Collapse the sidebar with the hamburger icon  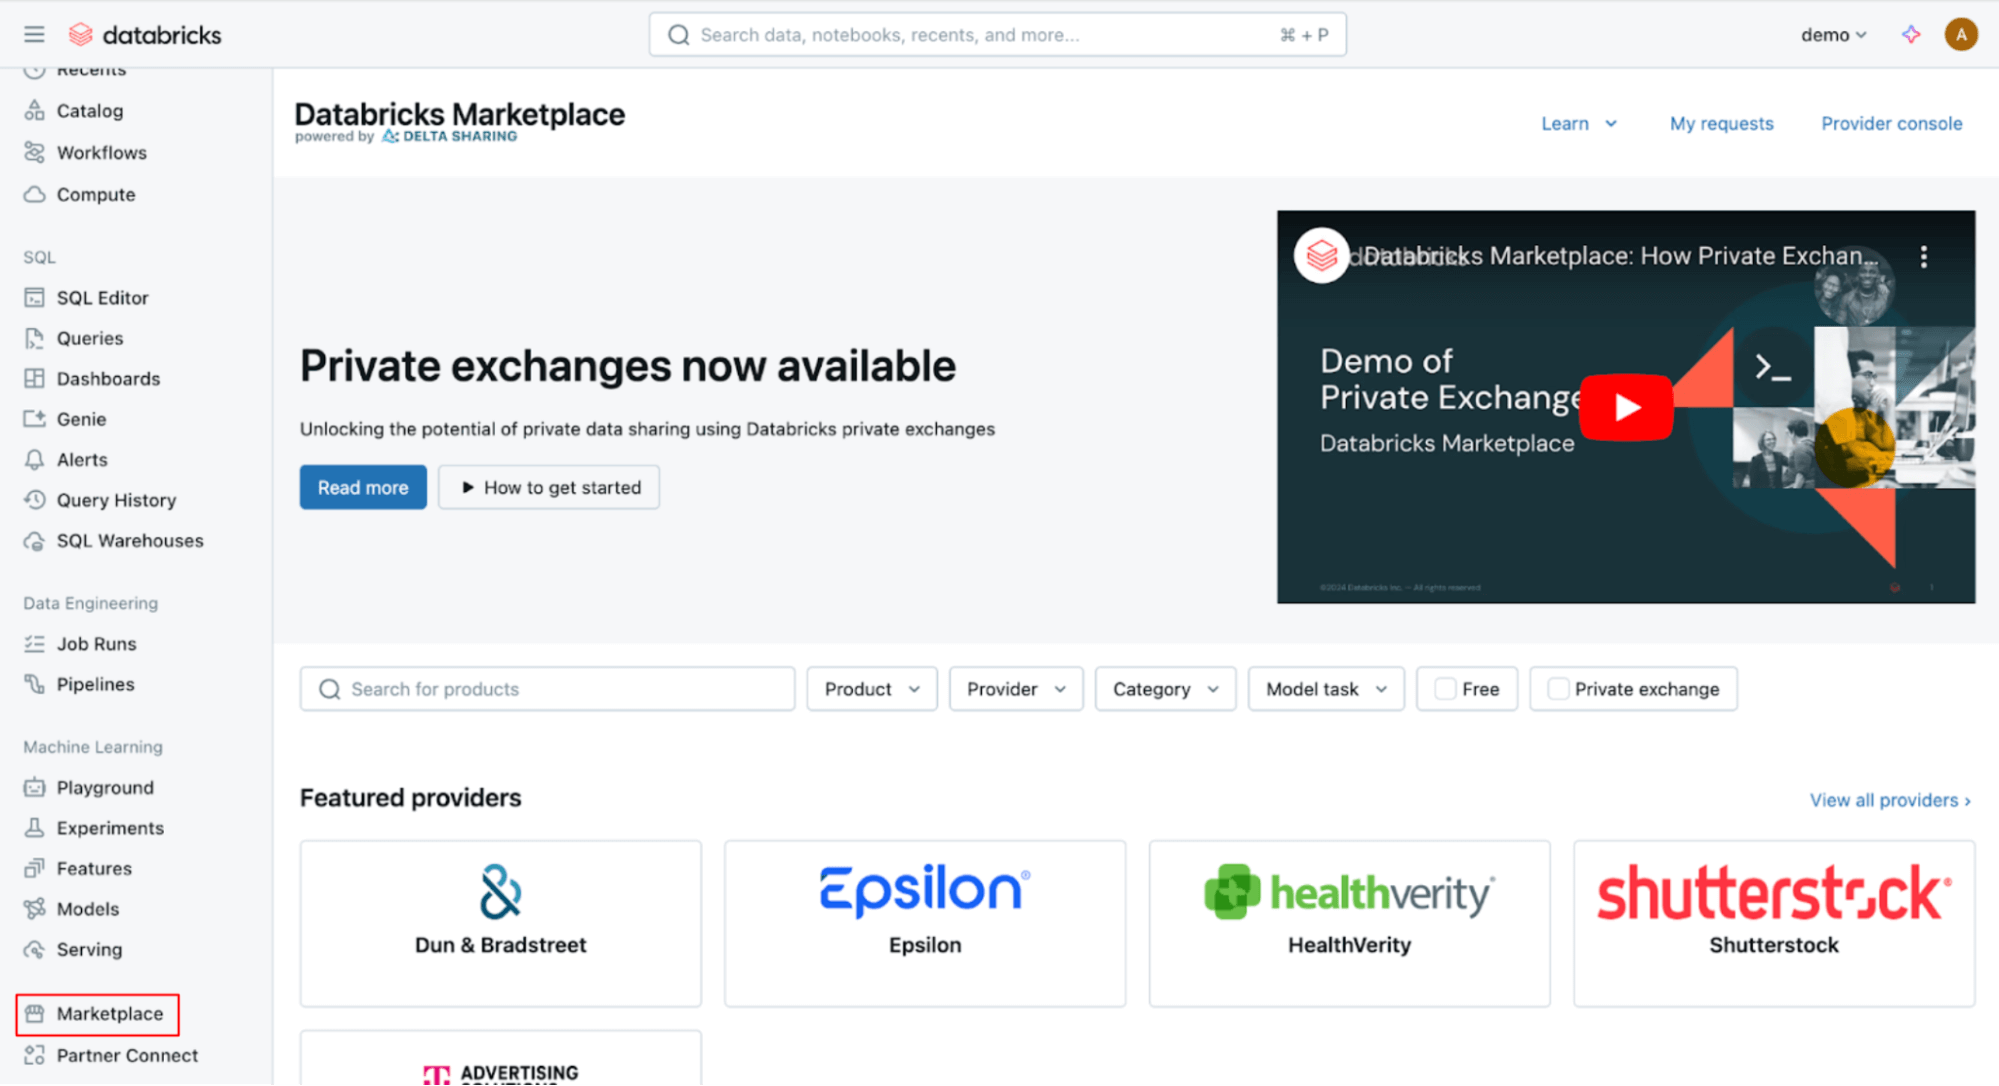pos(34,33)
